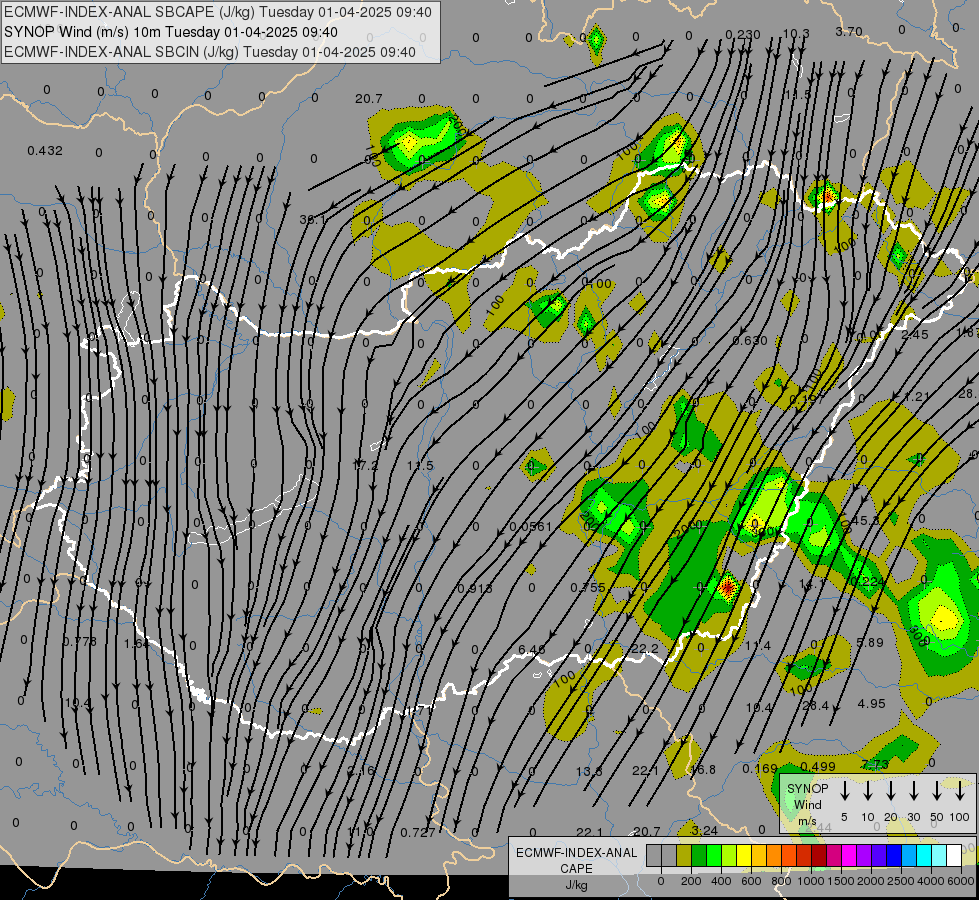Pick the dark green CAPE legend swatch
Screen dimensions: 979x900
(699, 855)
